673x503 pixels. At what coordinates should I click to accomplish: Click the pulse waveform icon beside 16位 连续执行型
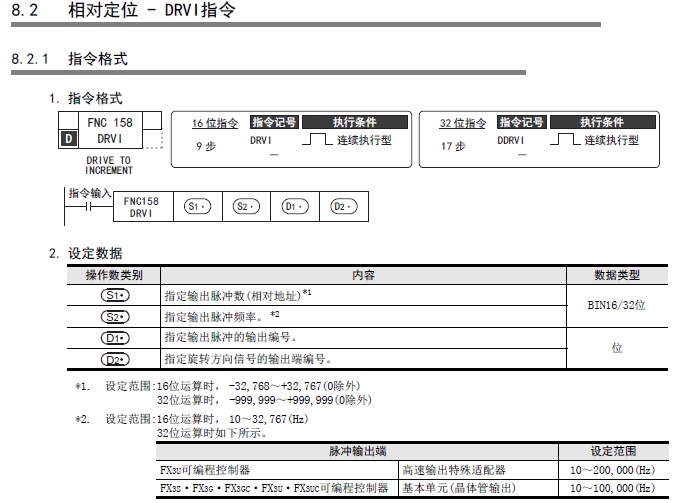tap(318, 140)
